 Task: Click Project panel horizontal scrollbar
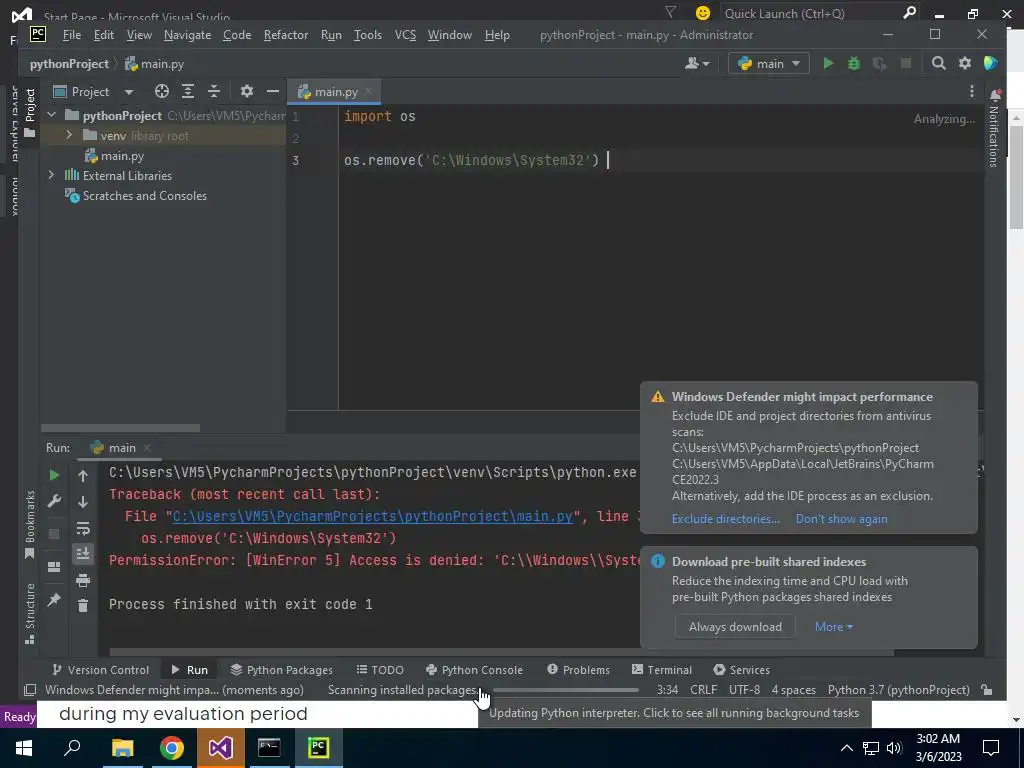coord(120,428)
